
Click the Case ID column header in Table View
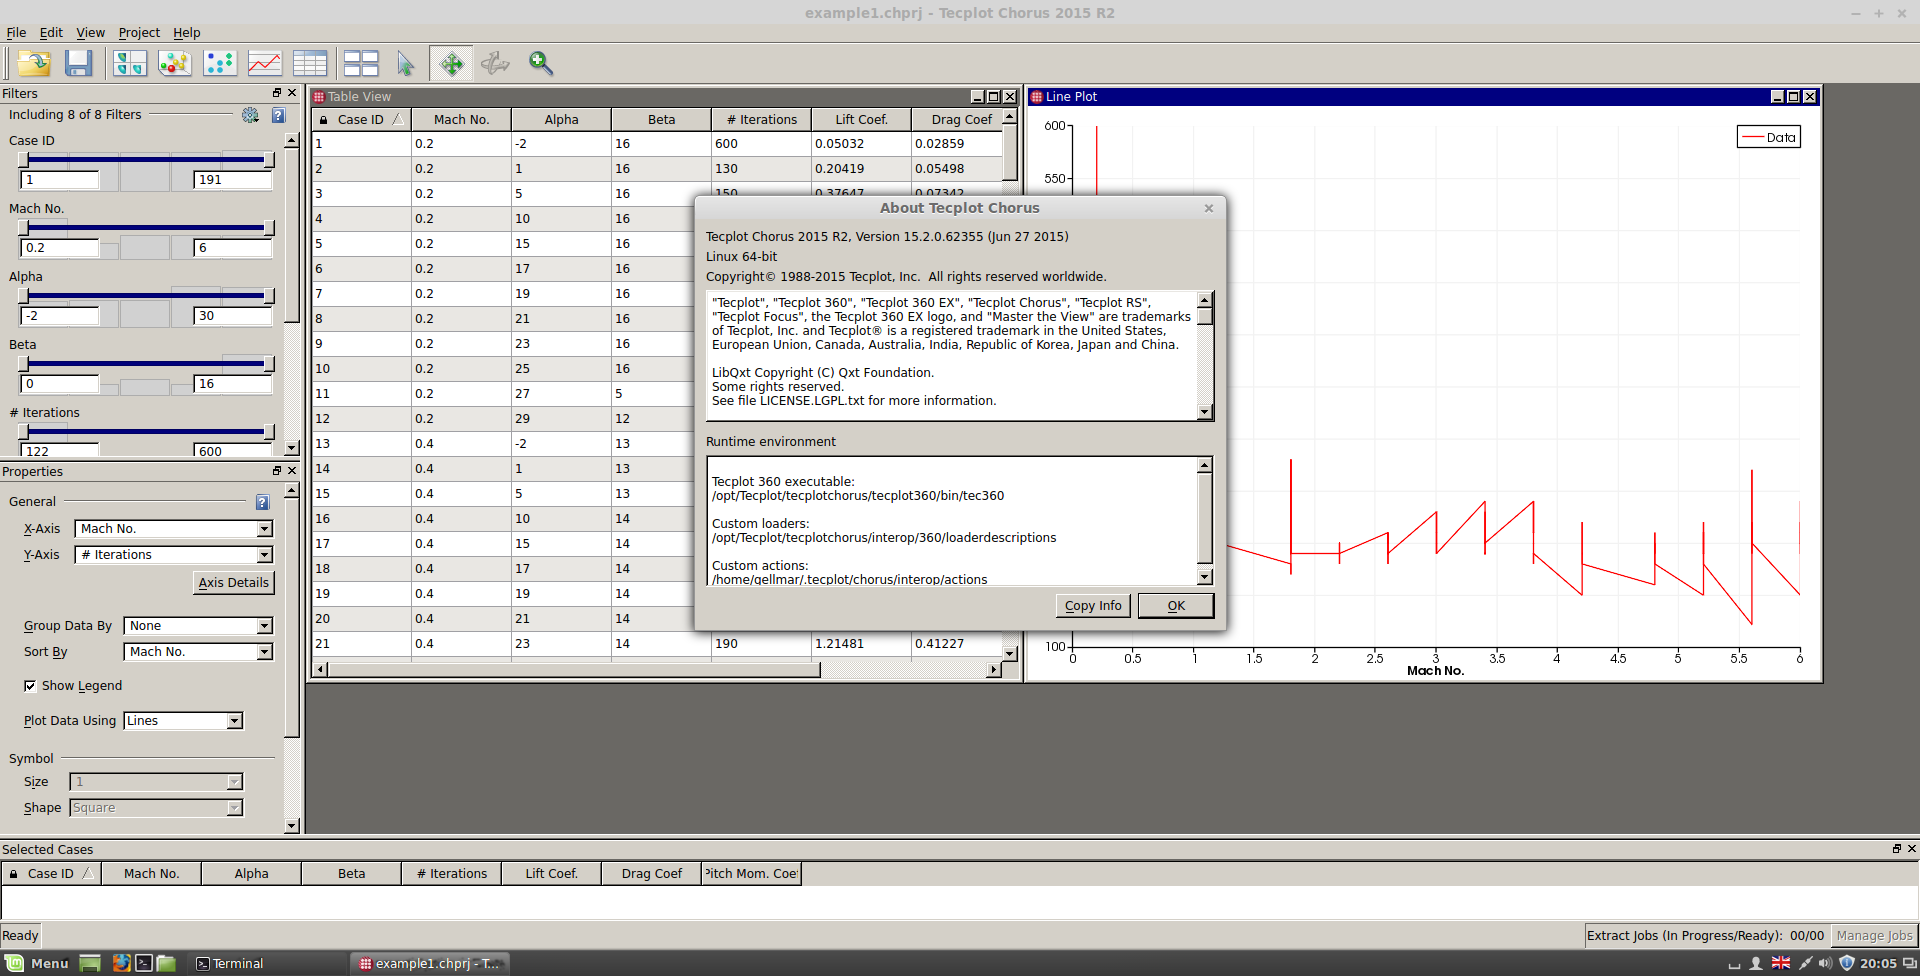tap(361, 119)
